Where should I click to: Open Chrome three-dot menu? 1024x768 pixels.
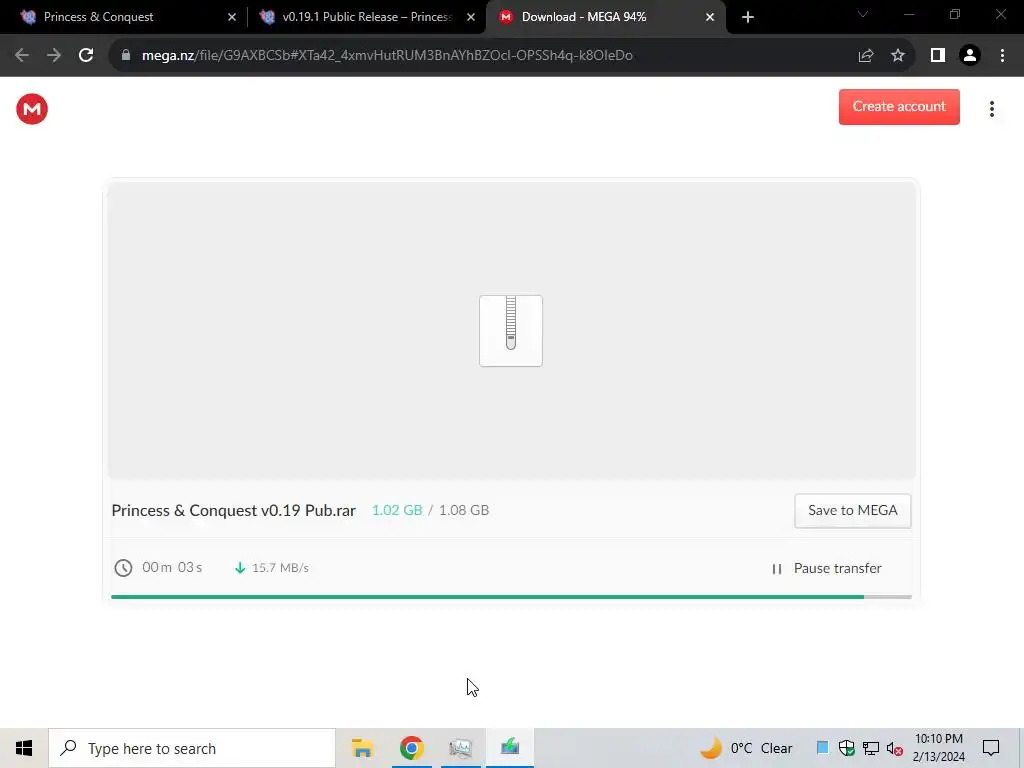click(x=1002, y=56)
